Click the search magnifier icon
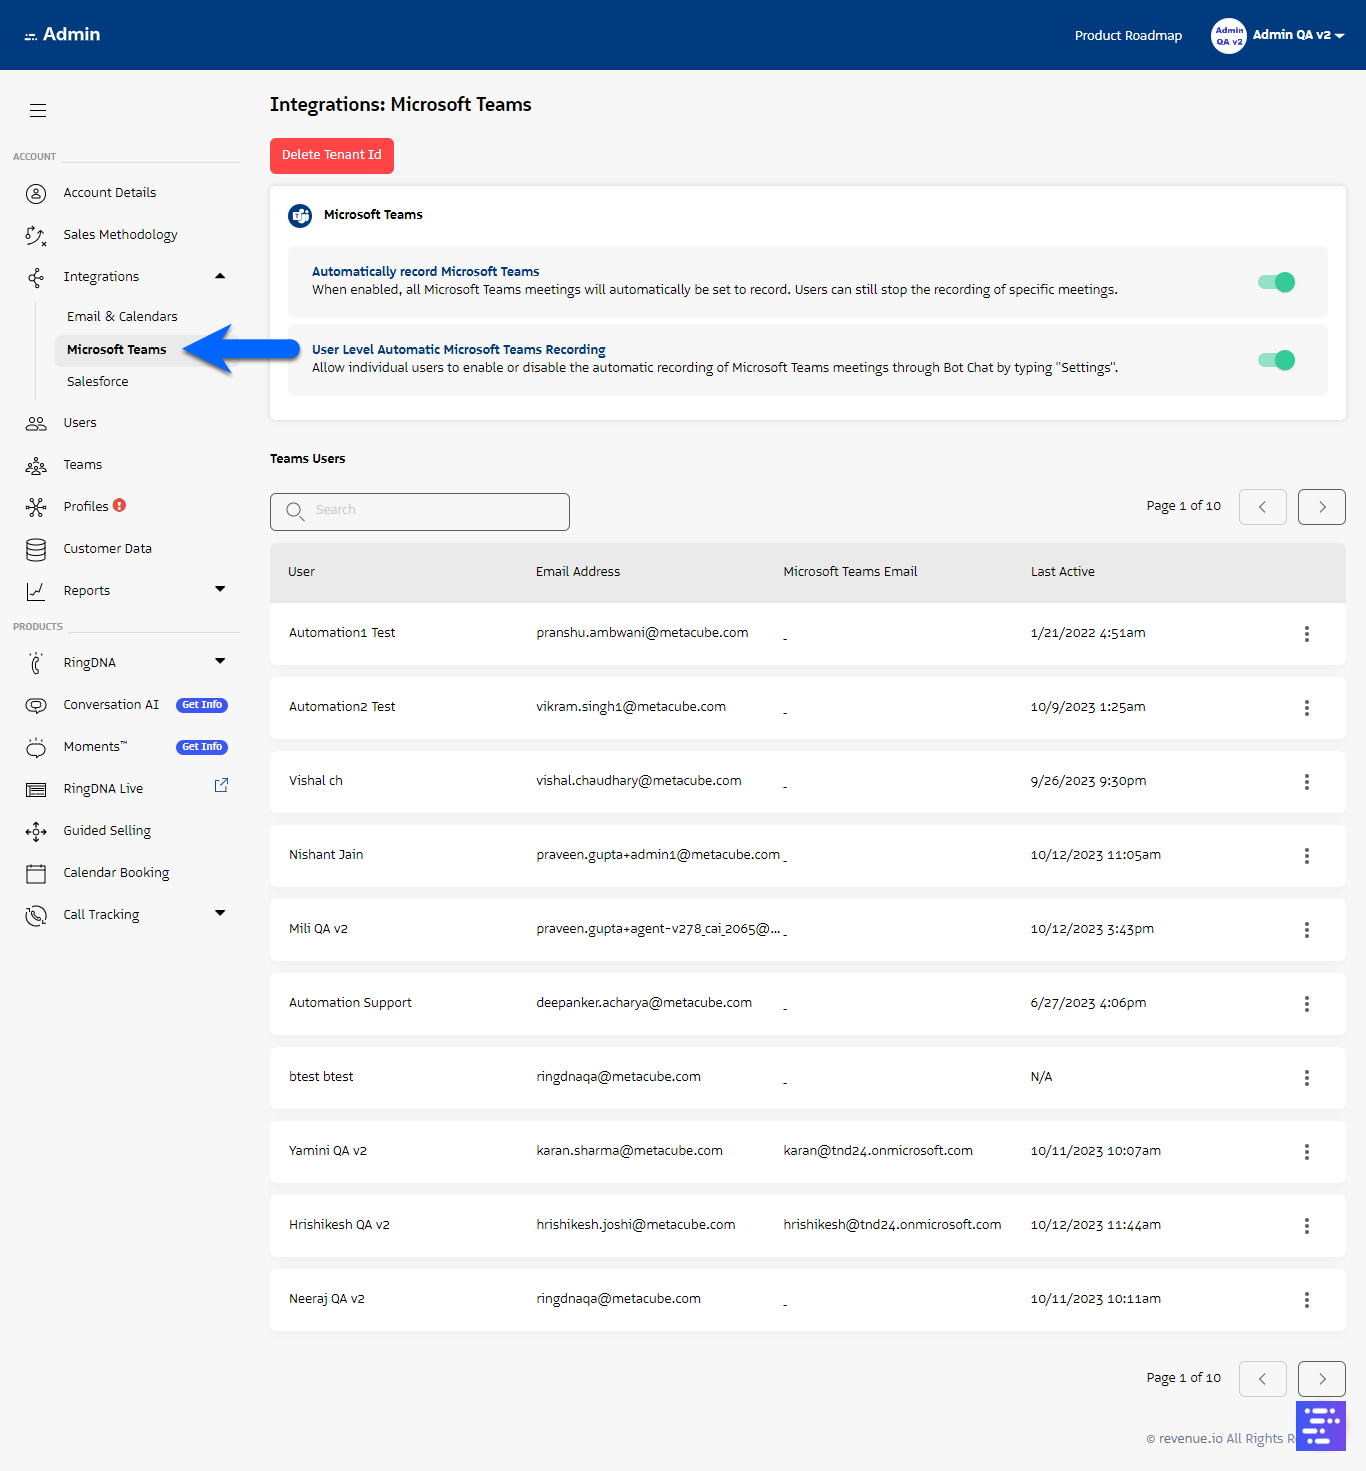 [295, 511]
